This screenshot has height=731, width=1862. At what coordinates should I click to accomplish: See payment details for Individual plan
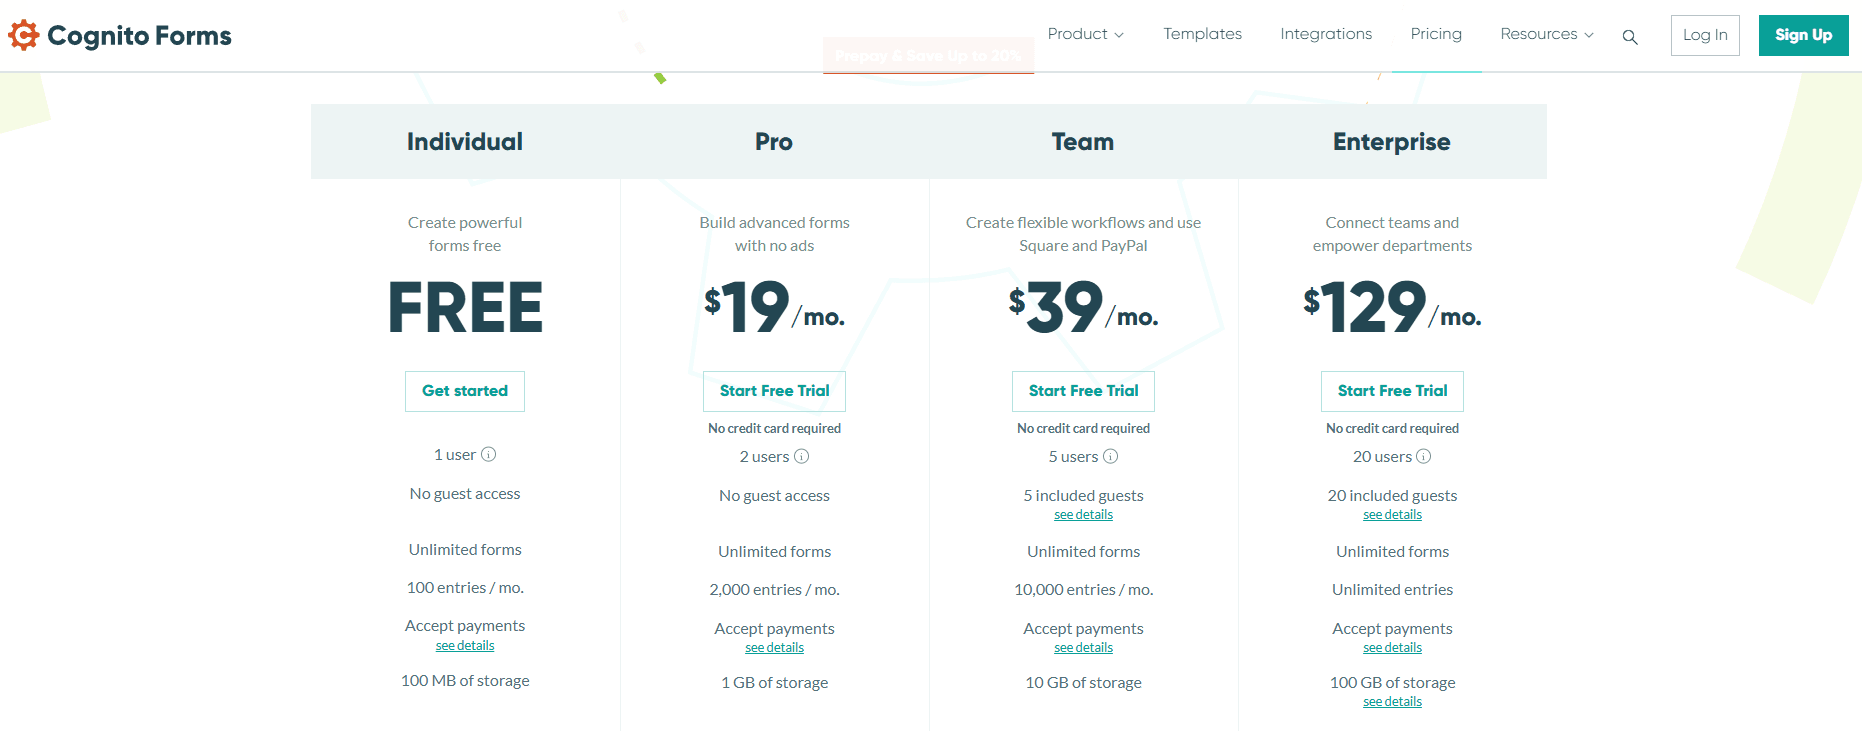click(x=465, y=646)
